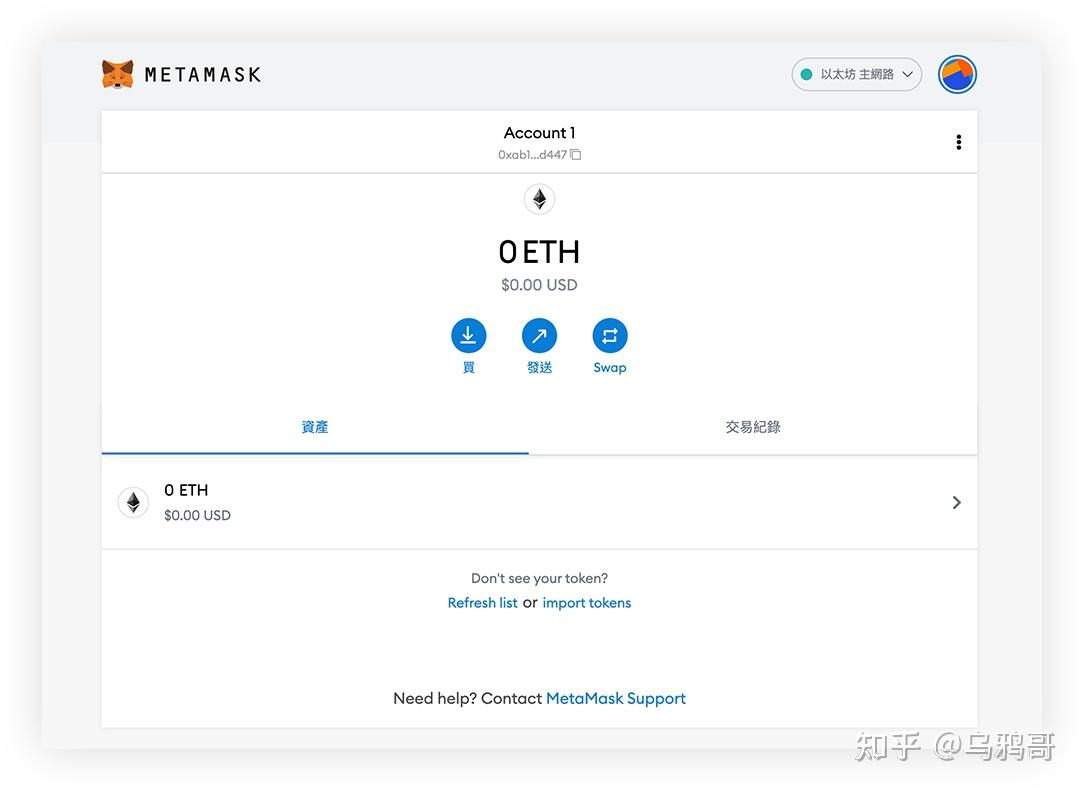
Task: Click the colorful account avatar circle
Action: point(957,74)
